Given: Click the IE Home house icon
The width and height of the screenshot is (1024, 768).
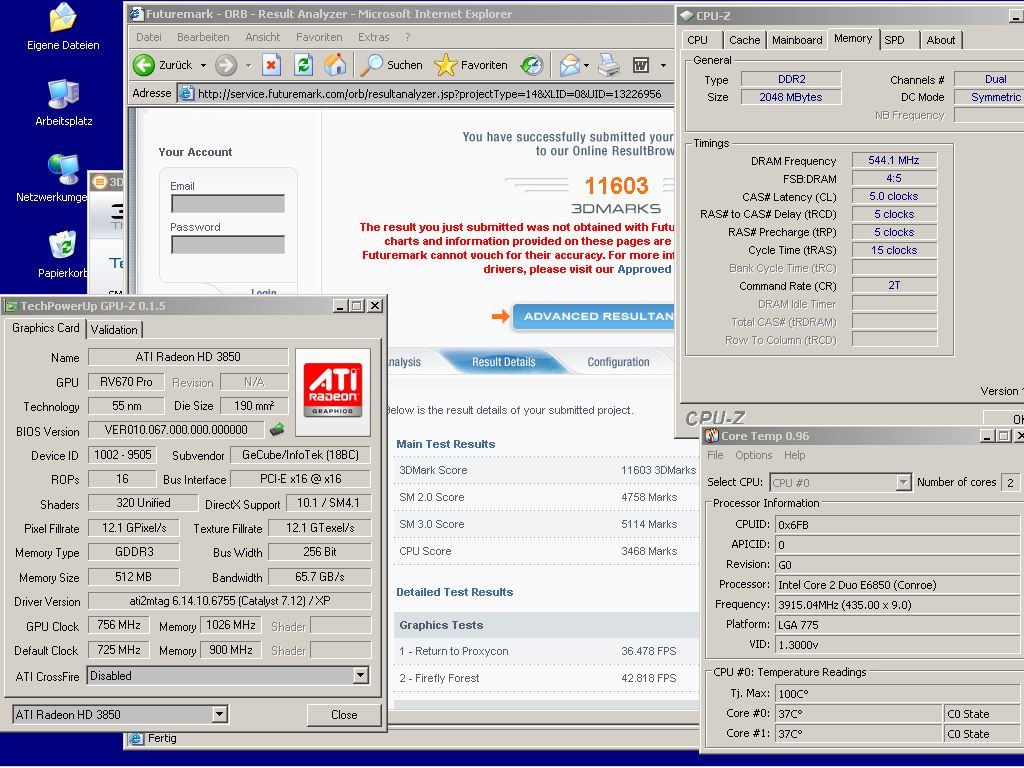Looking at the screenshot, I should click(x=334, y=64).
